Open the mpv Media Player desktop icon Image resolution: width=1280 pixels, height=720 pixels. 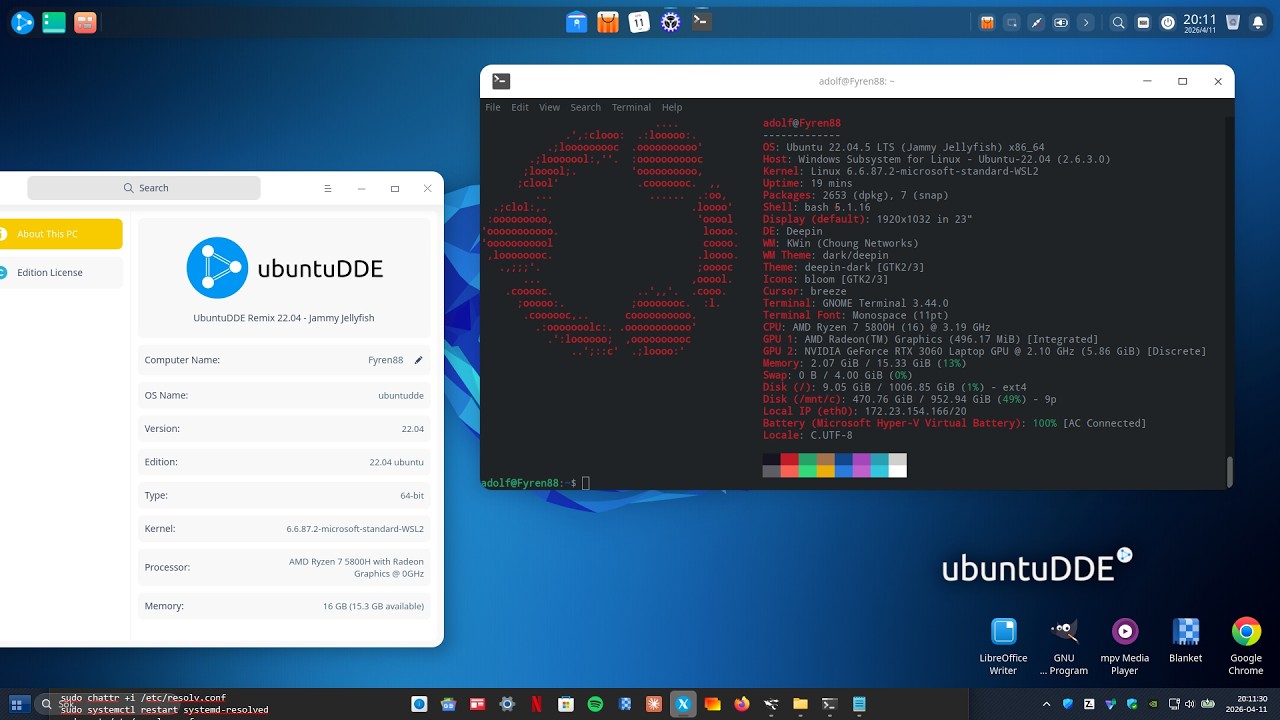[x=1125, y=646]
